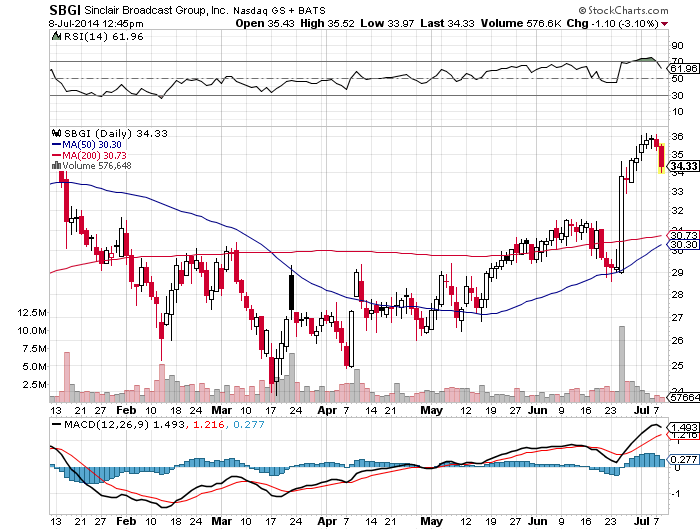The image size is (700, 530).
Task: Click the SBGI ticker symbol title
Action: click(65, 10)
